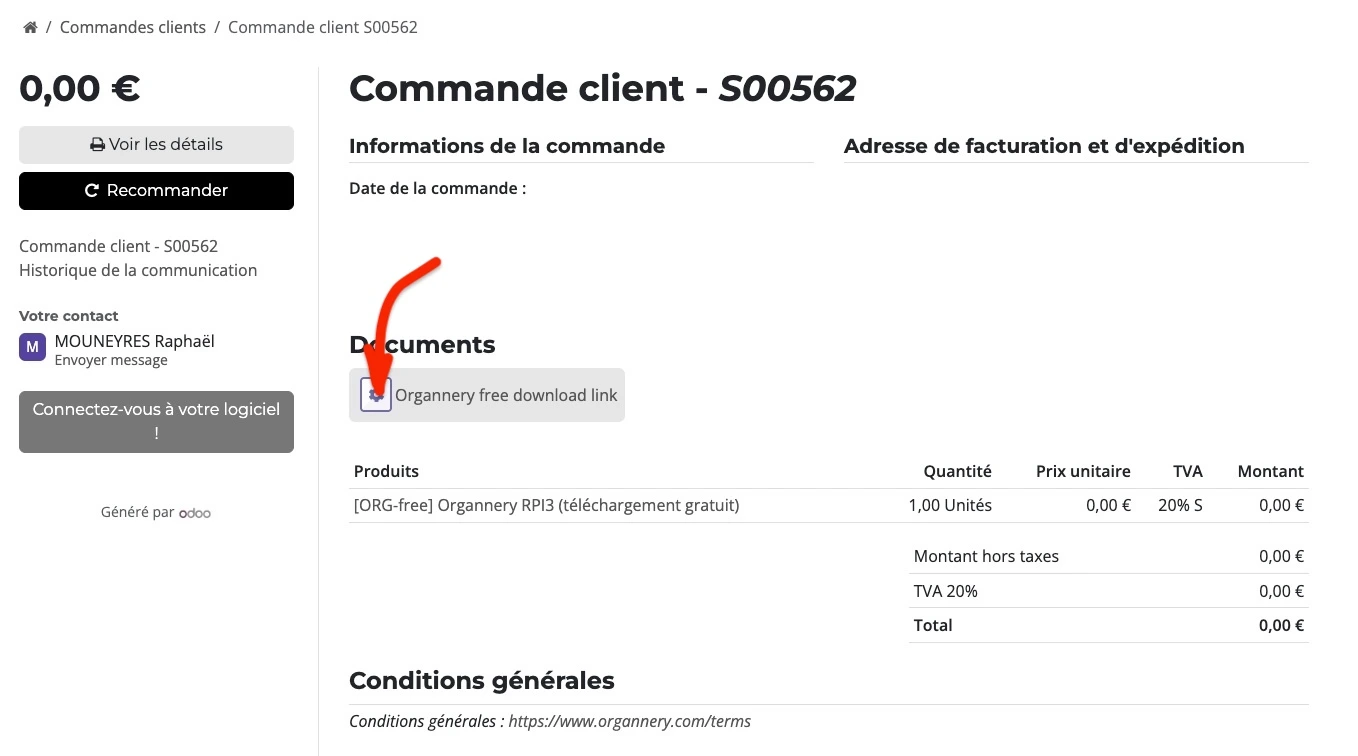
Task: Click the home icon in the breadcrumb
Action: point(31,28)
